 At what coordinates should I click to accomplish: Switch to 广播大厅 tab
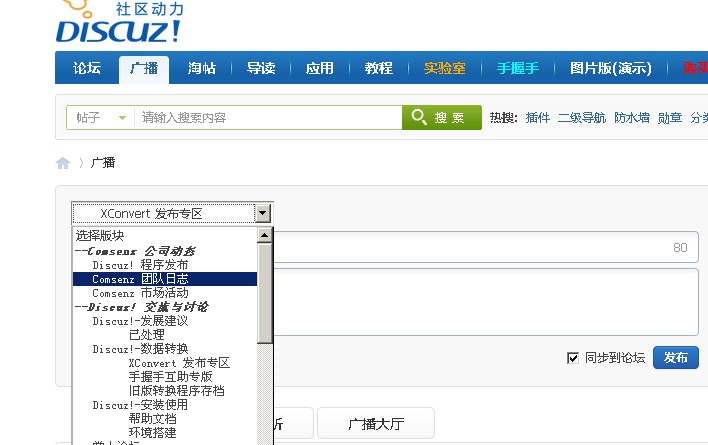tap(376, 423)
